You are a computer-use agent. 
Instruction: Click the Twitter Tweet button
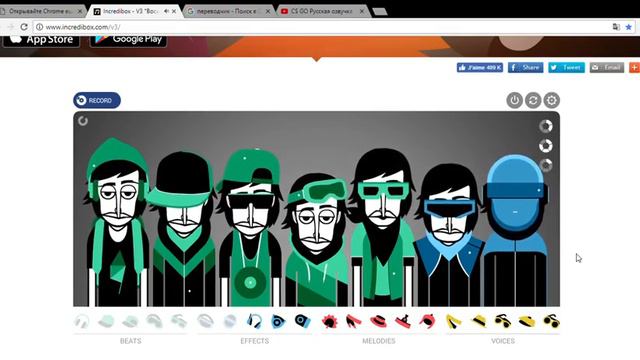pyautogui.click(x=566, y=67)
